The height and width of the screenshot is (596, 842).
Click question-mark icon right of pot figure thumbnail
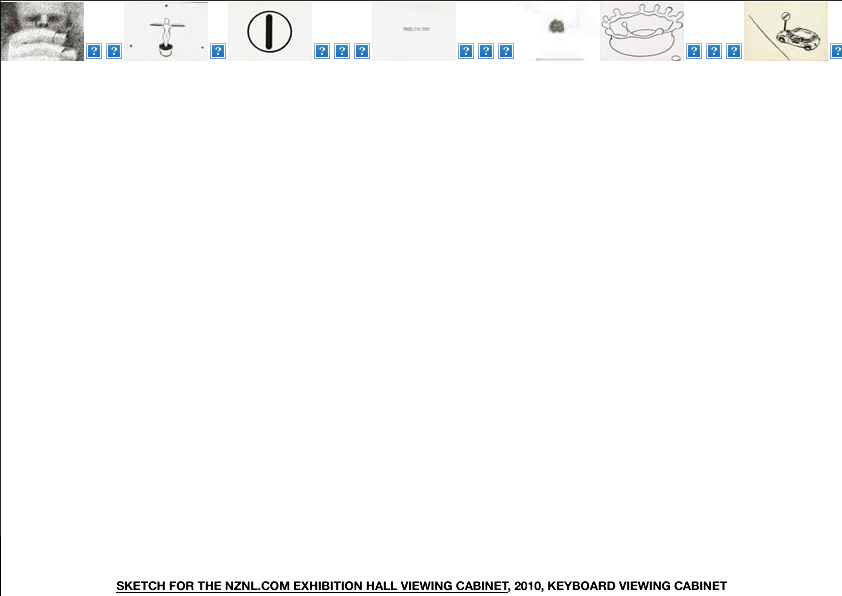[x=218, y=51]
